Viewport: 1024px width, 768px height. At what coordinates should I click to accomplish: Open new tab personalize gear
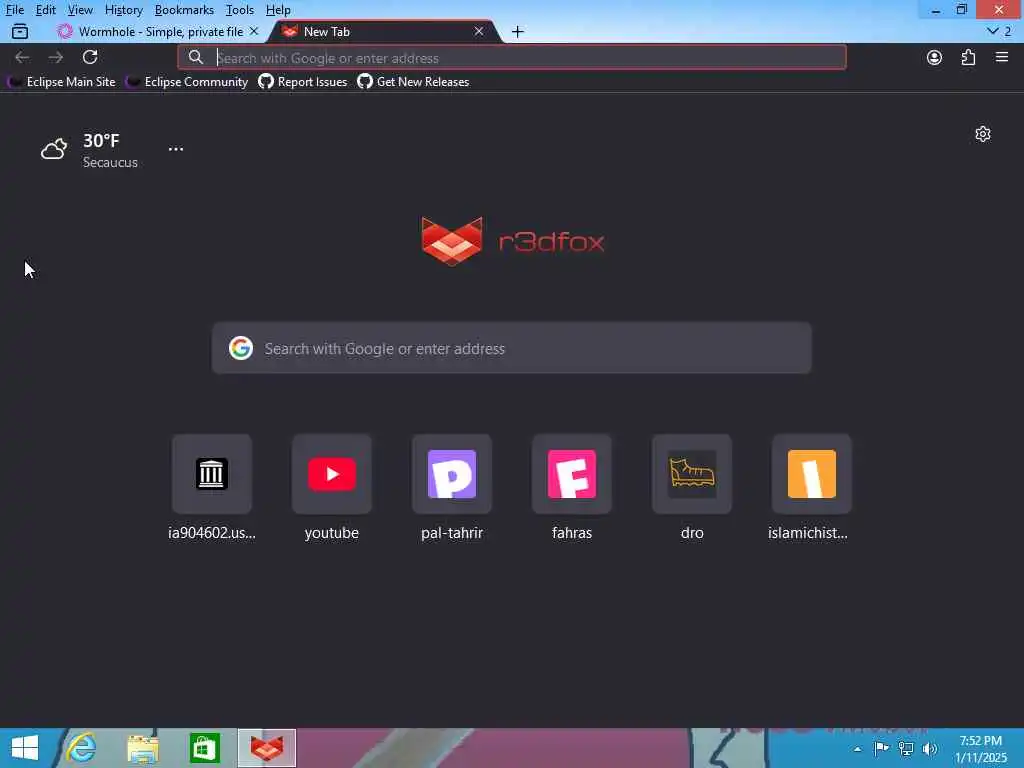pos(982,134)
